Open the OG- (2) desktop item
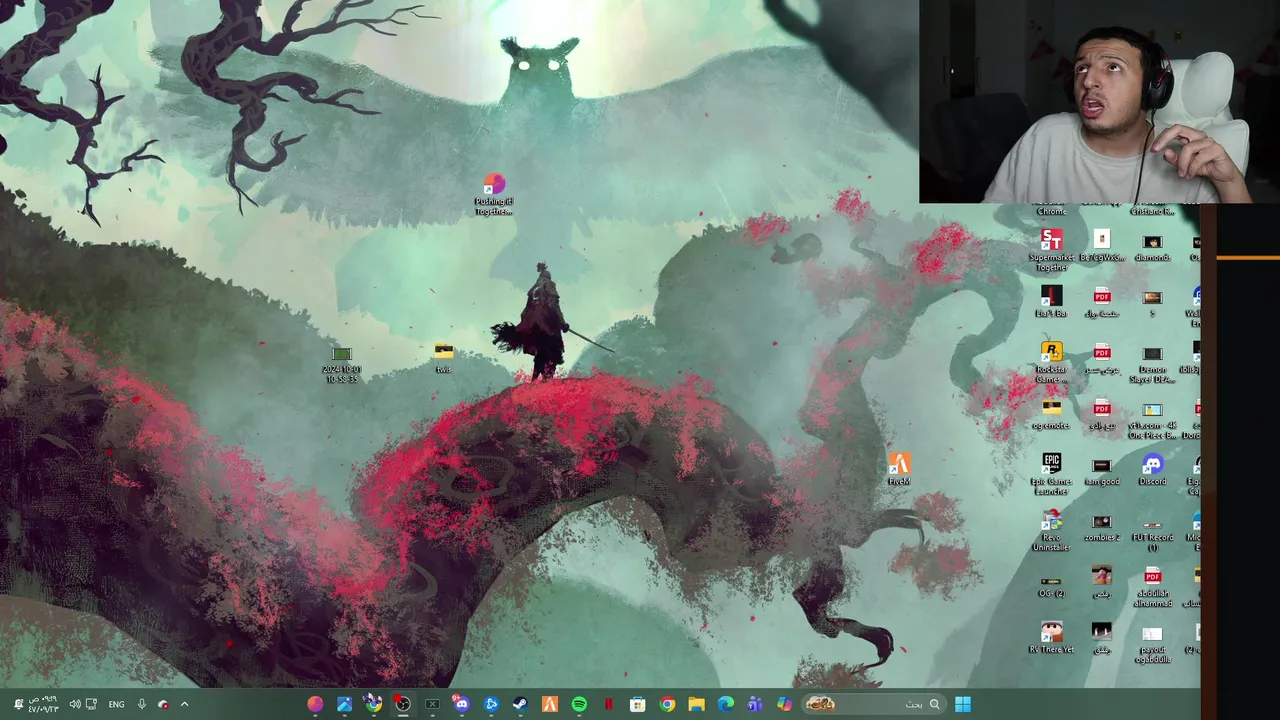The height and width of the screenshot is (720, 1280). pos(1051,586)
